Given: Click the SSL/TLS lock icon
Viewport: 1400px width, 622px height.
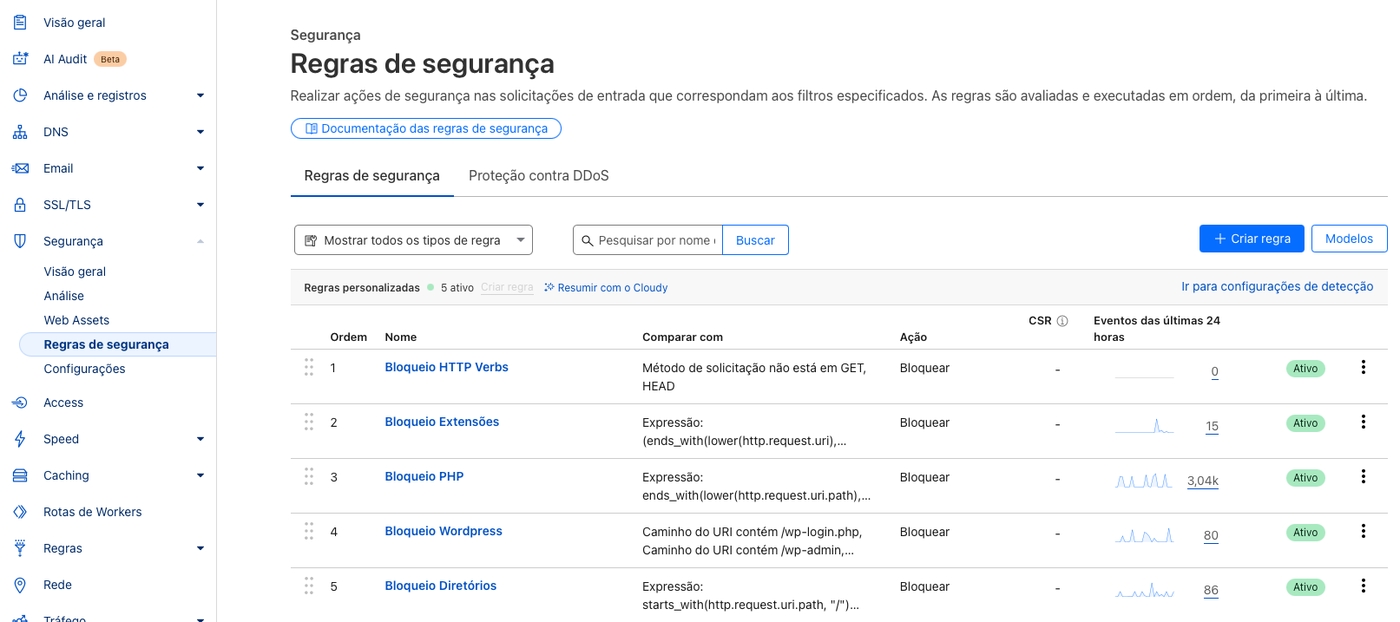Looking at the screenshot, I should pyautogui.click(x=20, y=205).
